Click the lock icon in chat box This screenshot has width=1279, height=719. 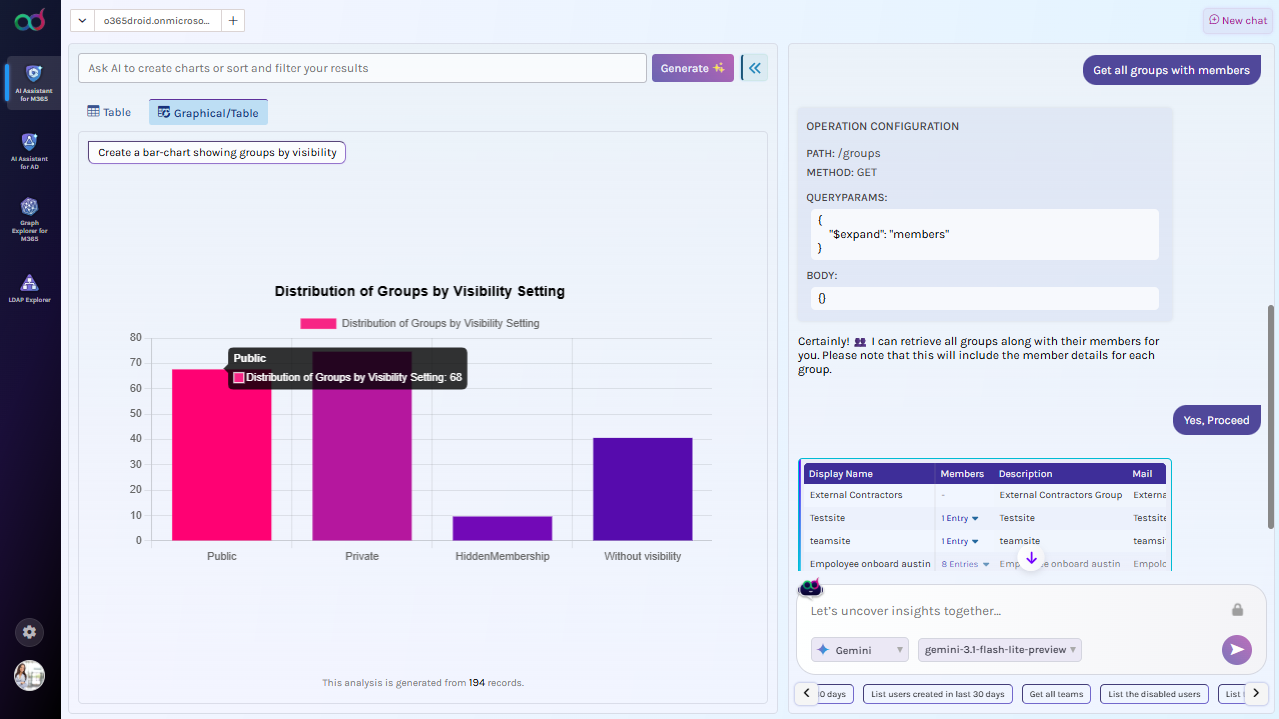(1237, 610)
